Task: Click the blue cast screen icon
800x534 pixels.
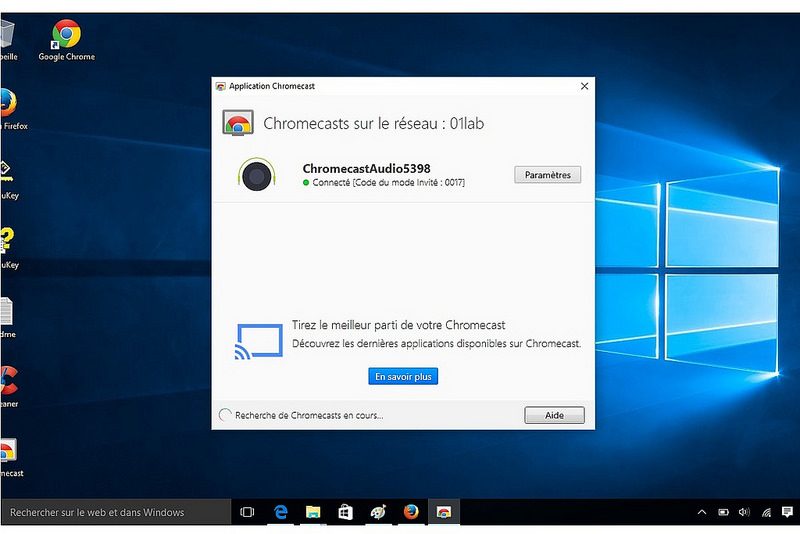Action: 258,341
